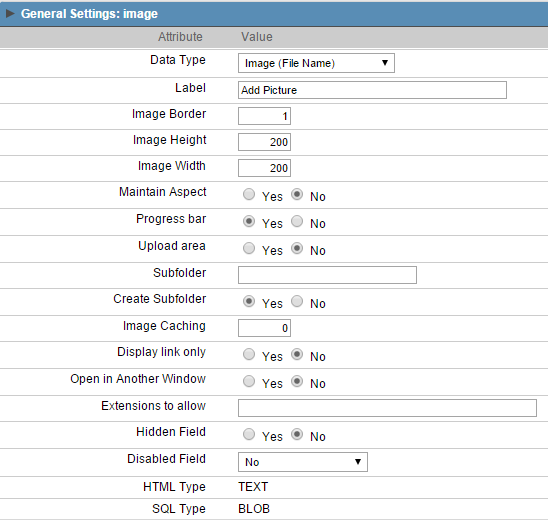This screenshot has height=531, width=548.
Task: Open the Data Type dropdown
Action: coord(316,63)
